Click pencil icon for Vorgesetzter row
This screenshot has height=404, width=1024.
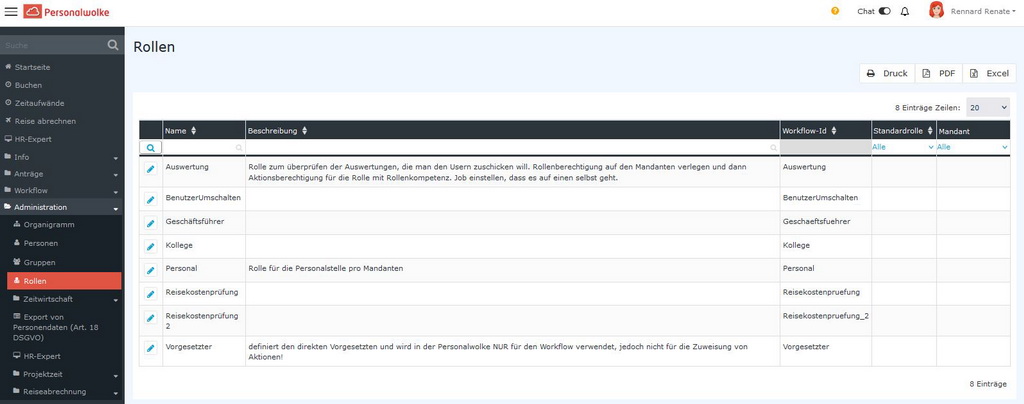pyautogui.click(x=151, y=348)
